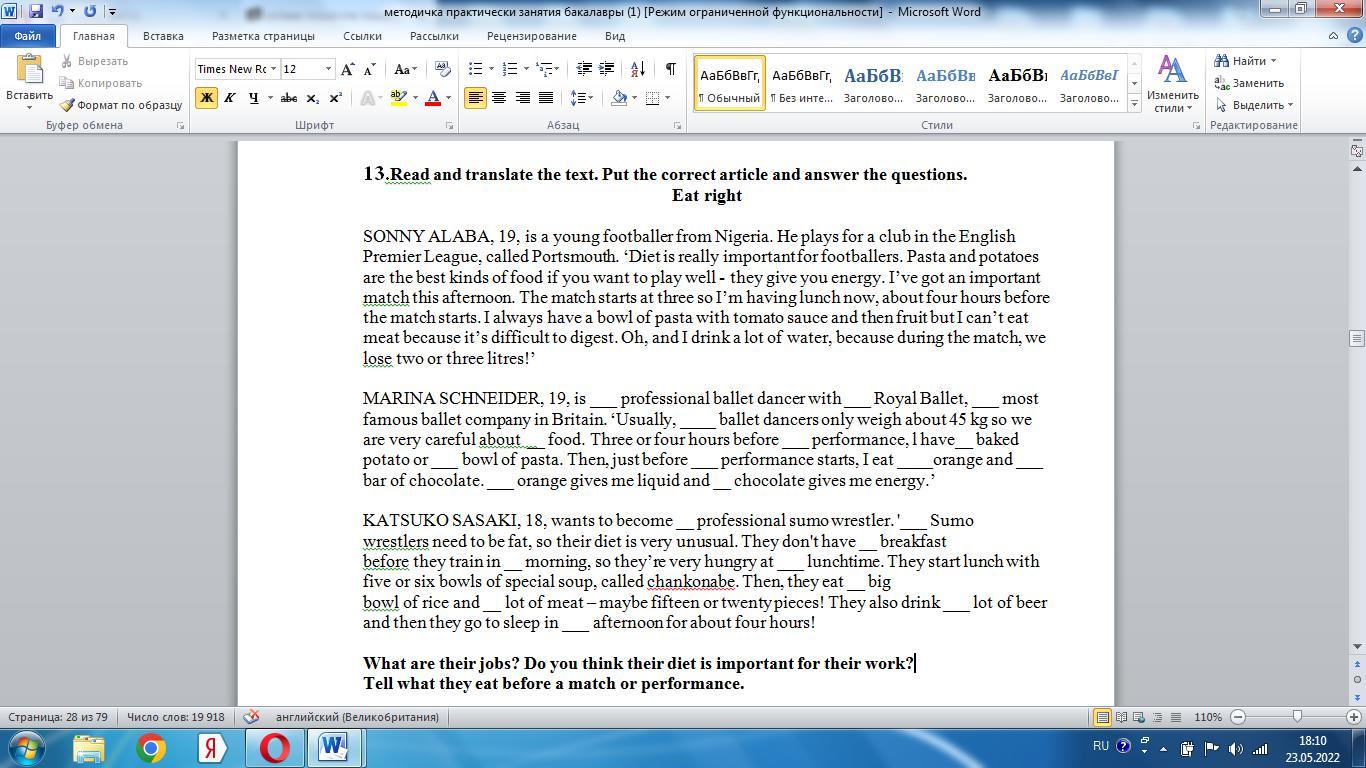The image size is (1366, 768).
Task: Click page indicator Страница: 28 из 79
Action: tap(58, 717)
